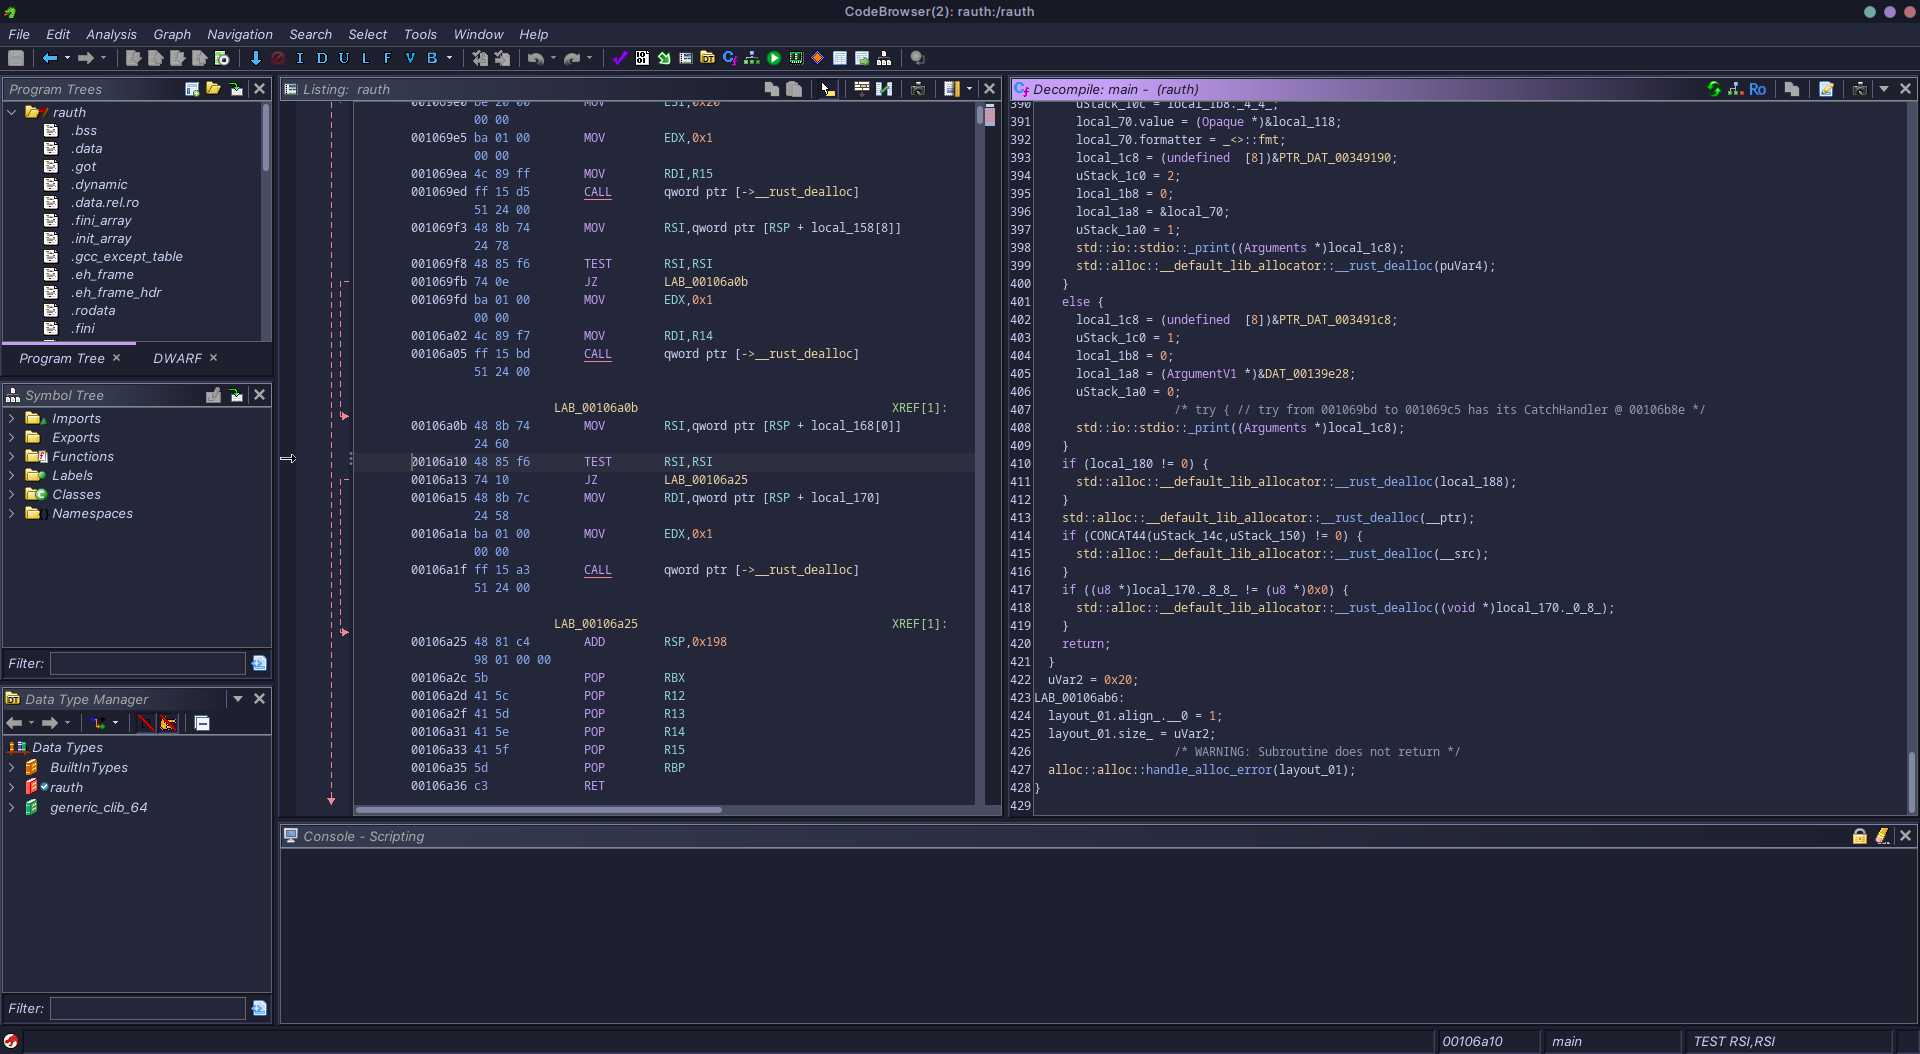The width and height of the screenshot is (1920, 1054).
Task: Click the Listing horizontal scrollbar
Action: [538, 810]
